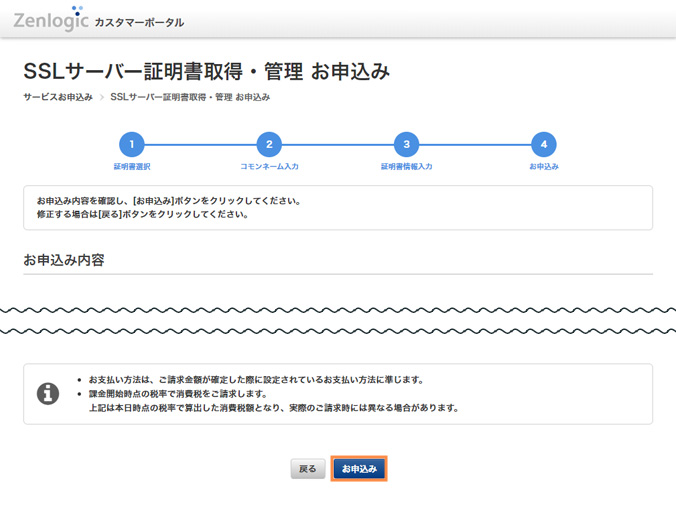This screenshot has width=676, height=518.
Task: Click the お申込み step label under circle 4
Action: 544,166
